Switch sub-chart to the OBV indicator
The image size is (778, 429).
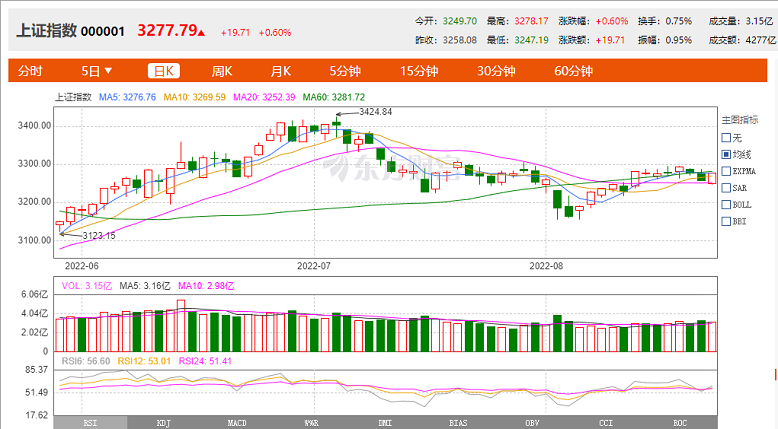(532, 423)
